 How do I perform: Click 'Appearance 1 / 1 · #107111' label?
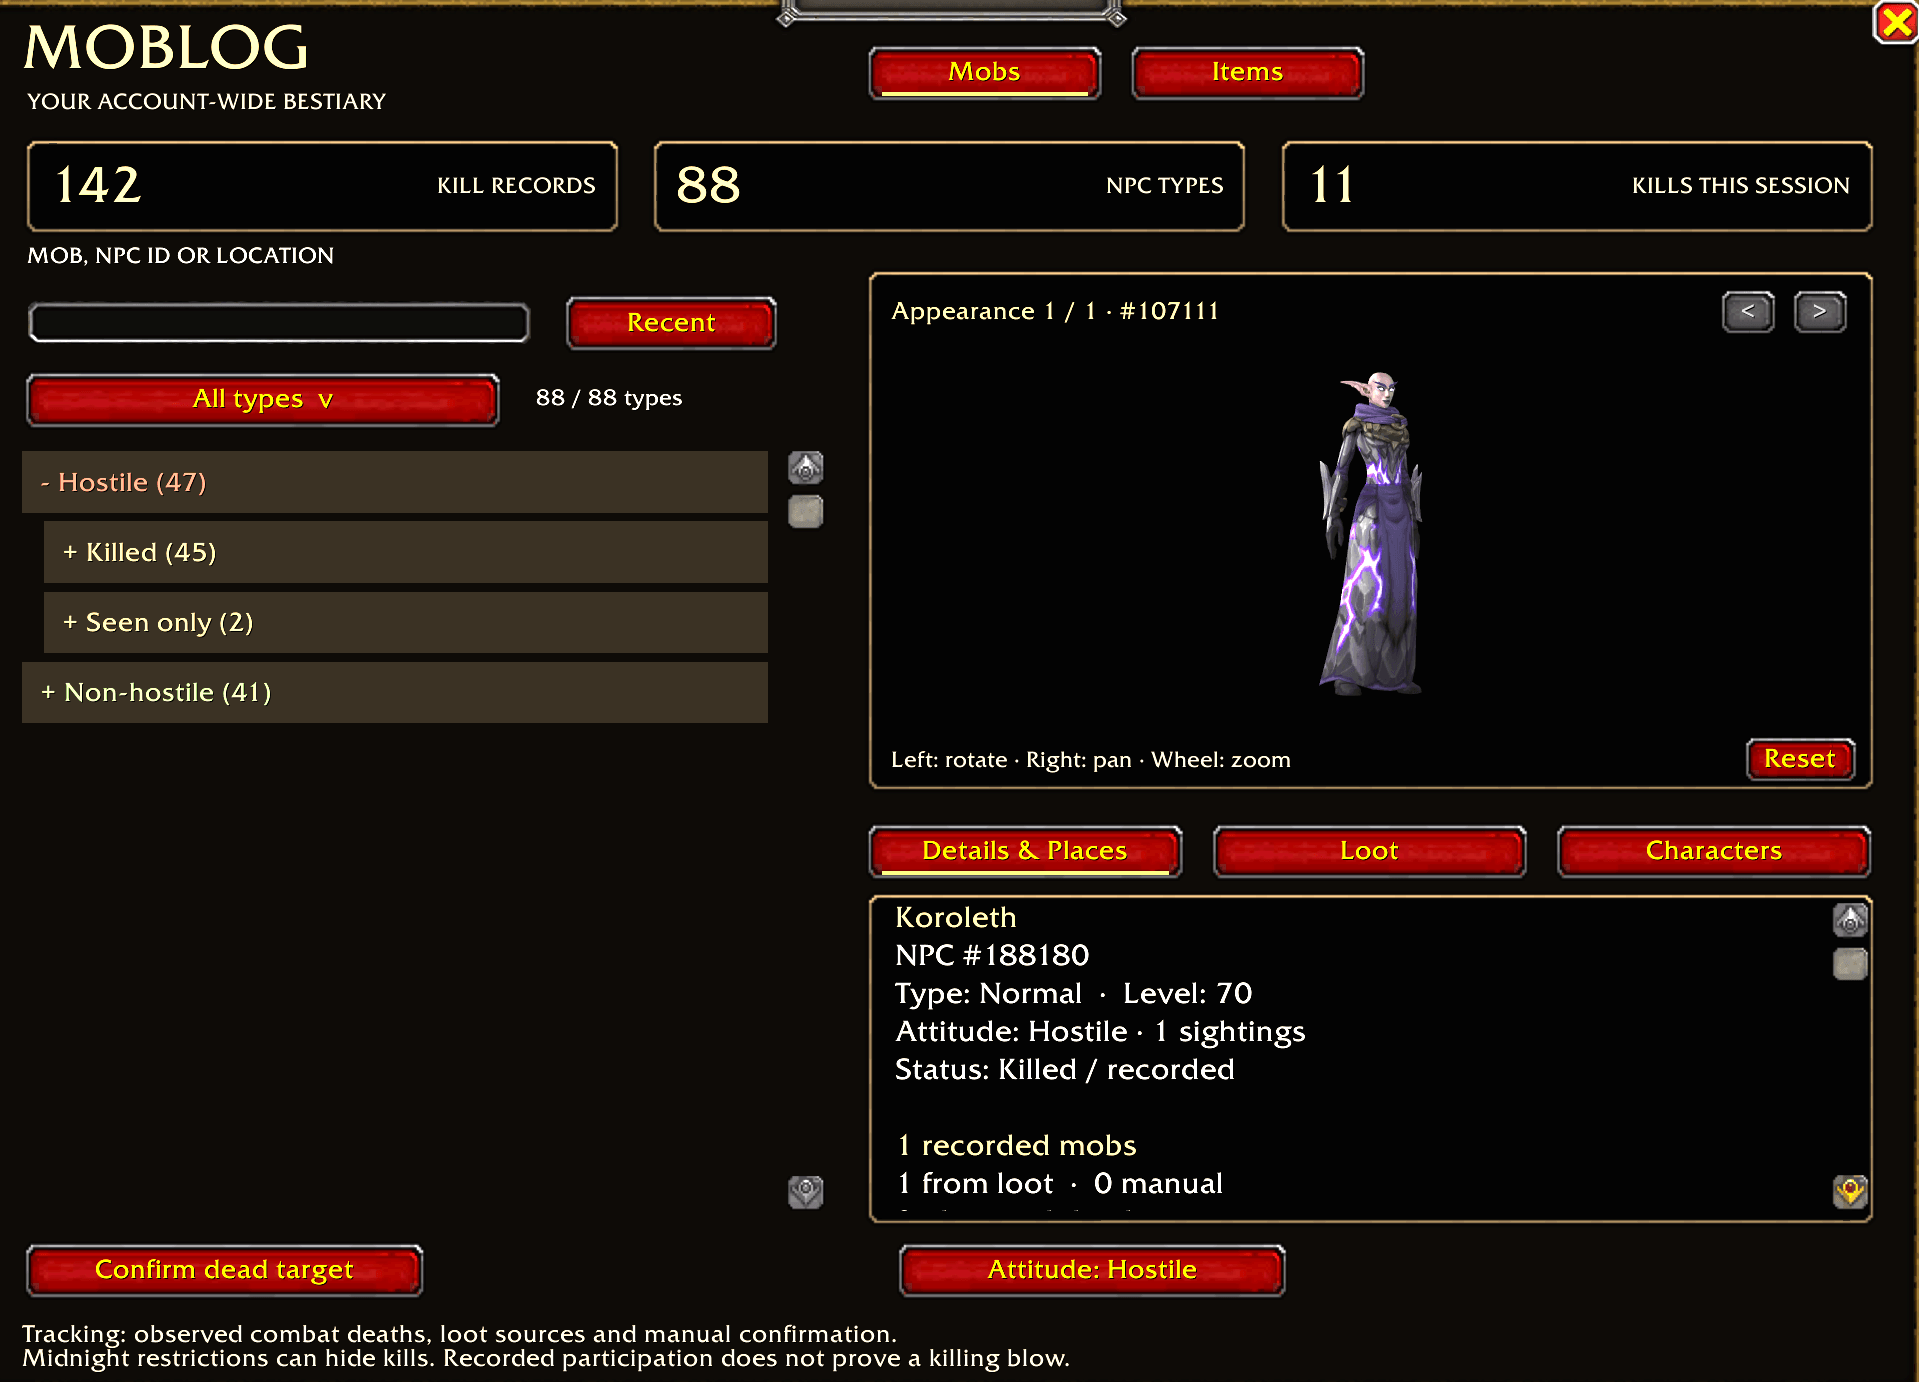click(1055, 311)
